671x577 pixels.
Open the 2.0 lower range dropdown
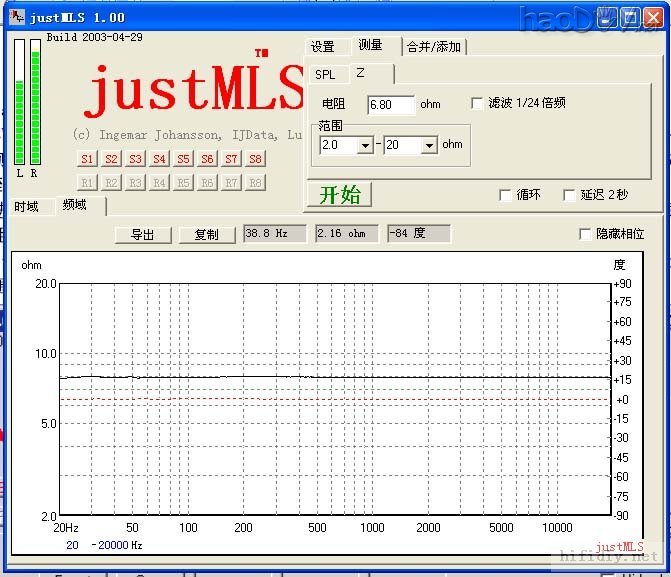pyautogui.click(x=365, y=145)
